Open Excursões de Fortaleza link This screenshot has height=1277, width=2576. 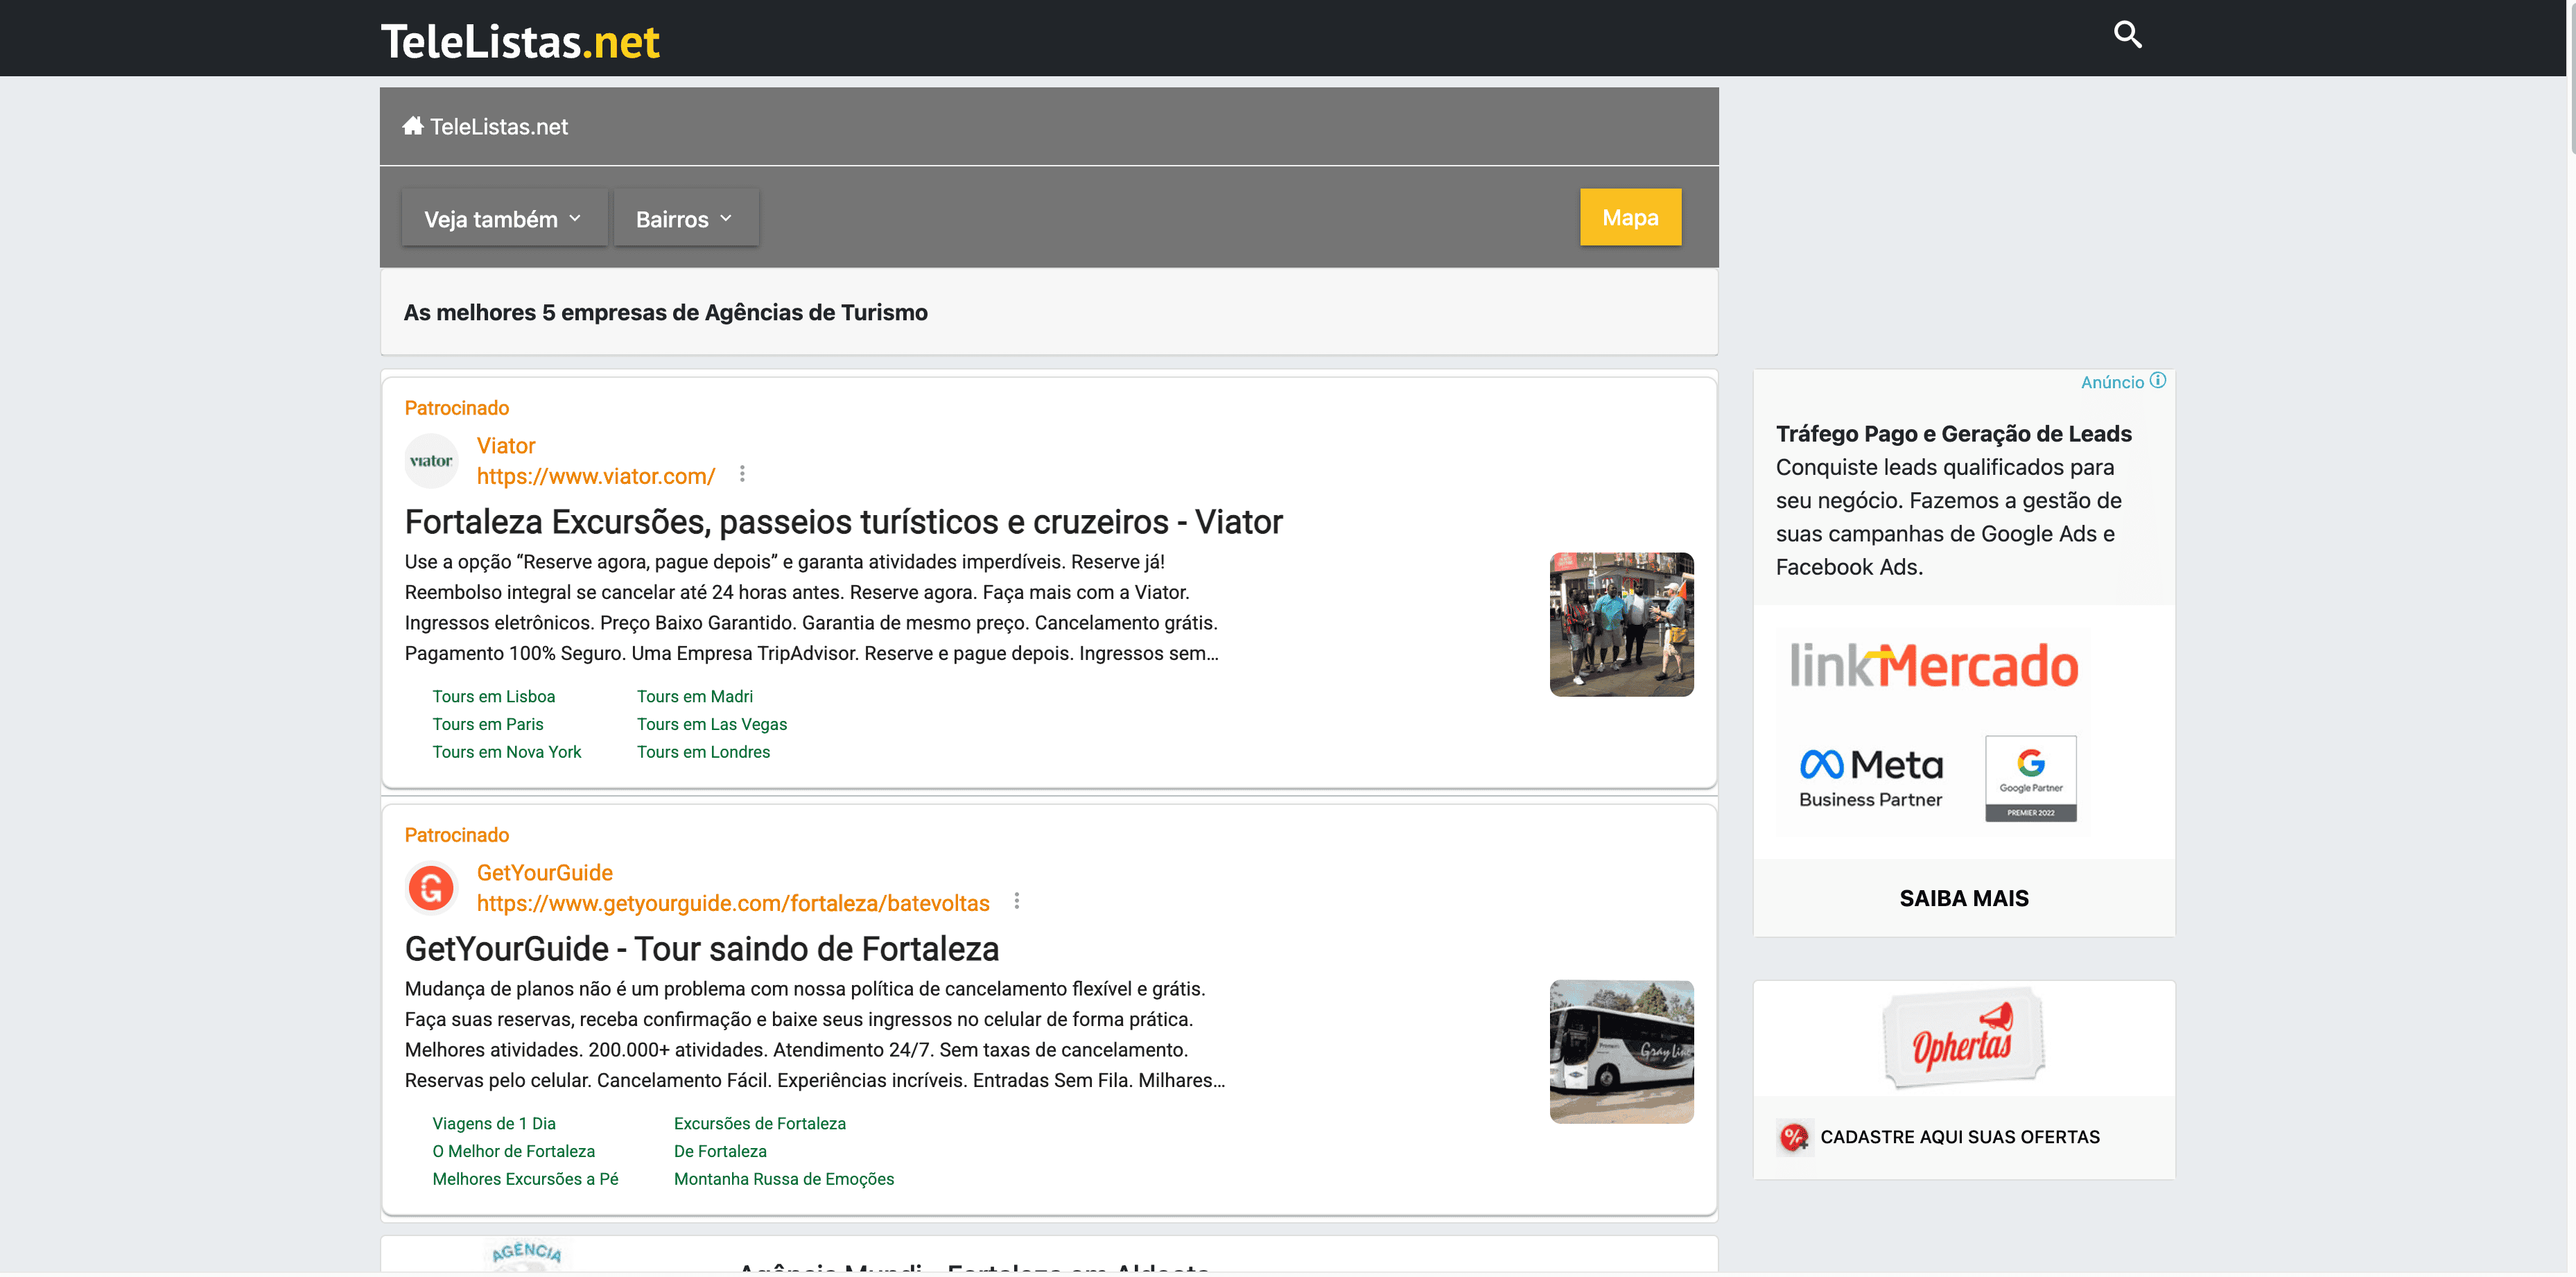coord(759,1123)
